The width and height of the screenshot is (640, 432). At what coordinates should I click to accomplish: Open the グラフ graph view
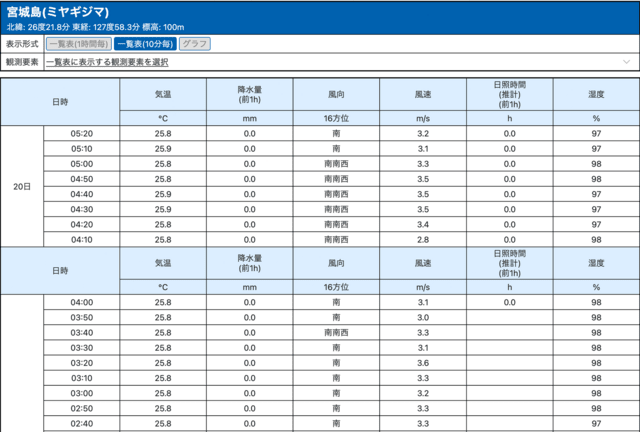[195, 44]
